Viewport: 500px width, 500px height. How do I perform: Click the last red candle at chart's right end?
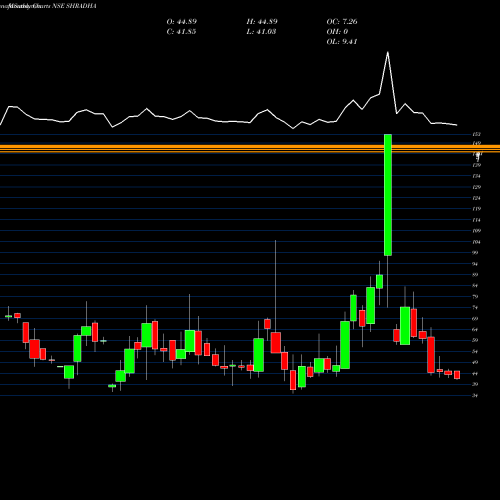point(457,375)
